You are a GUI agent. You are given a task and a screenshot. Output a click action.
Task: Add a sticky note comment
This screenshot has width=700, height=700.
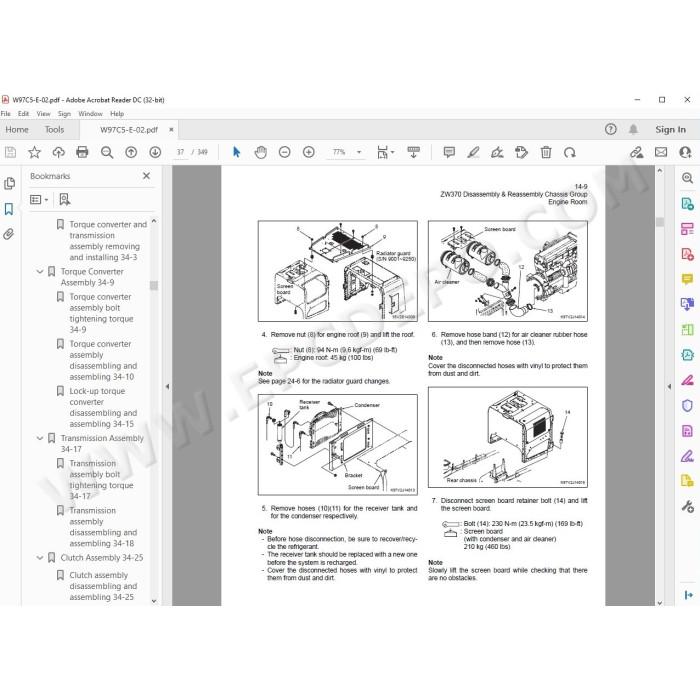449,153
